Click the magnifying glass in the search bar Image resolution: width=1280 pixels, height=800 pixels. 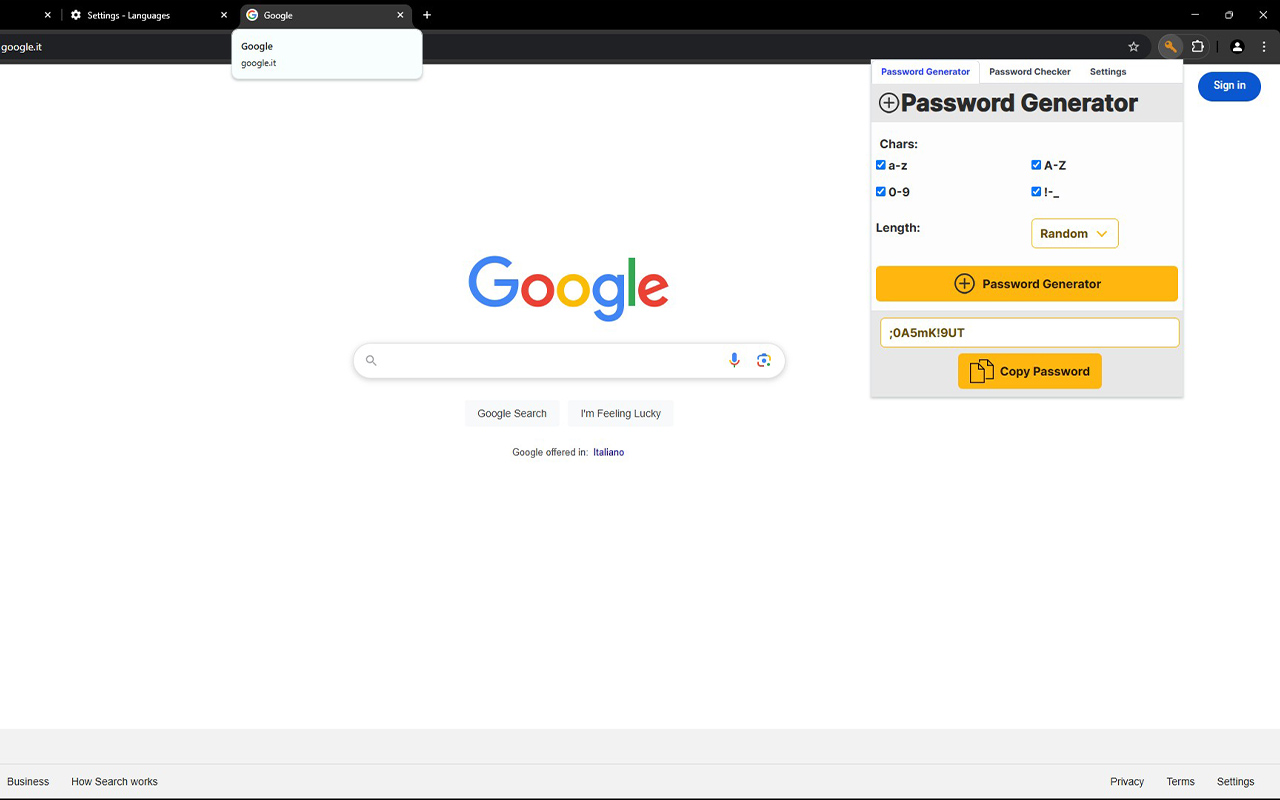pyautogui.click(x=371, y=360)
